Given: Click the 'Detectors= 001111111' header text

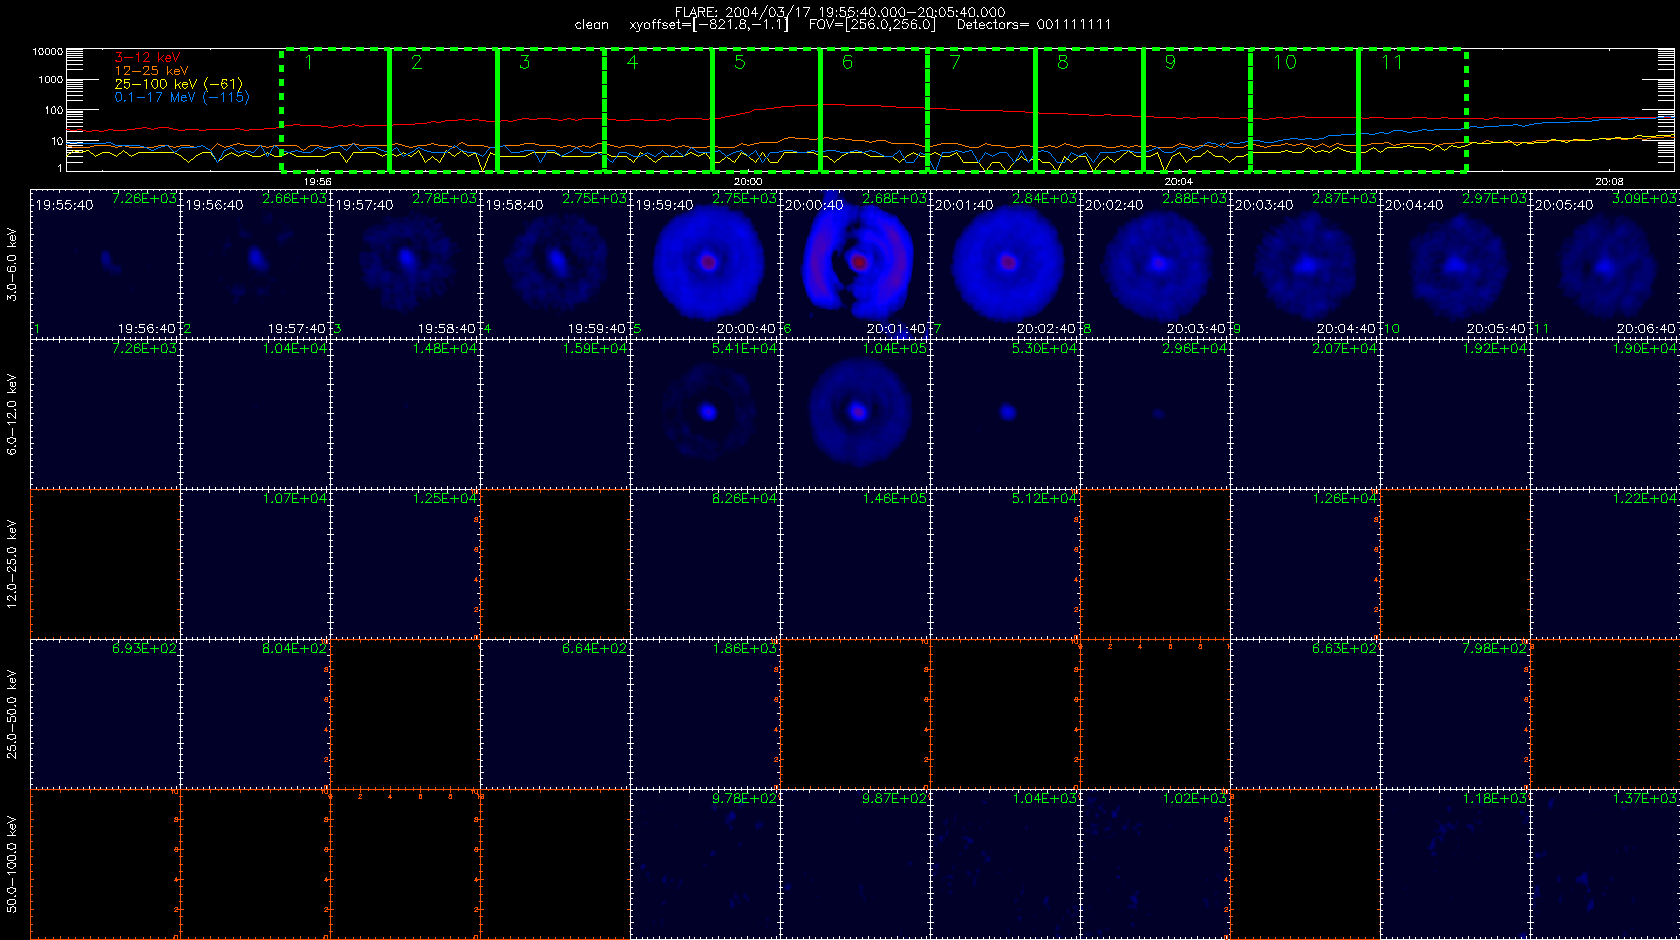Looking at the screenshot, I should (x=1034, y=25).
